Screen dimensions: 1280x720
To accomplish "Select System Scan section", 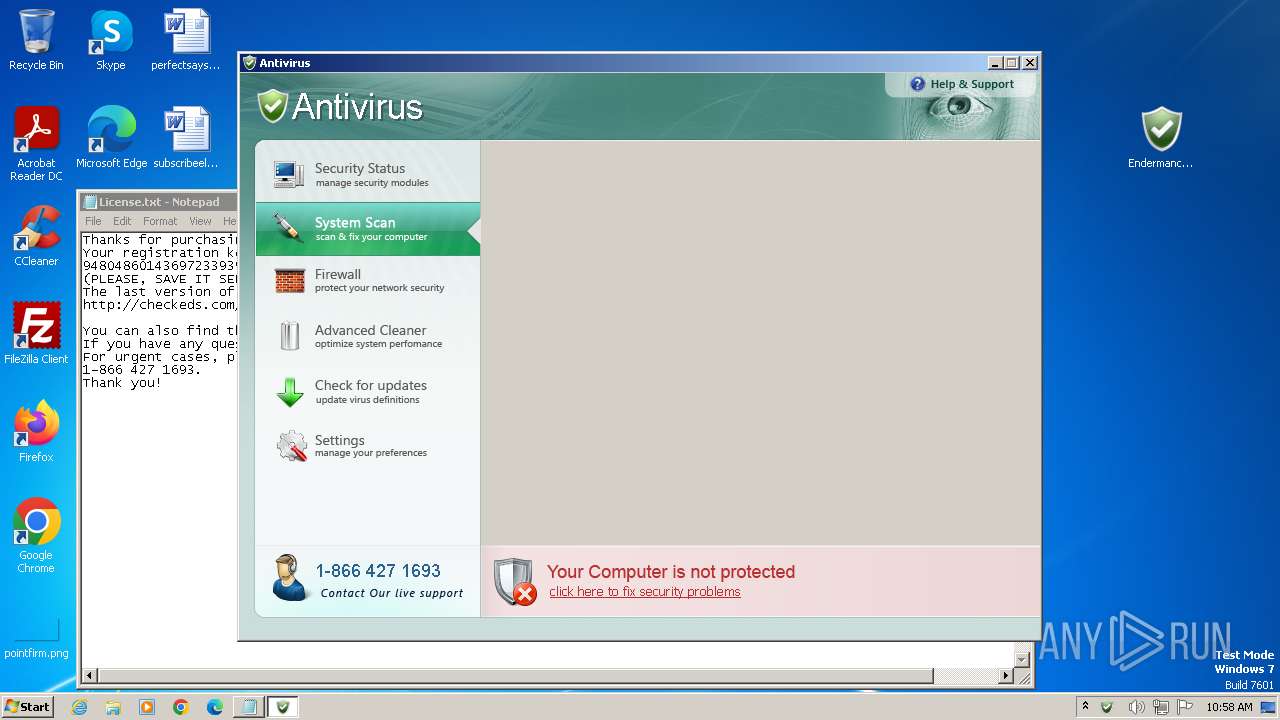I will (x=368, y=229).
